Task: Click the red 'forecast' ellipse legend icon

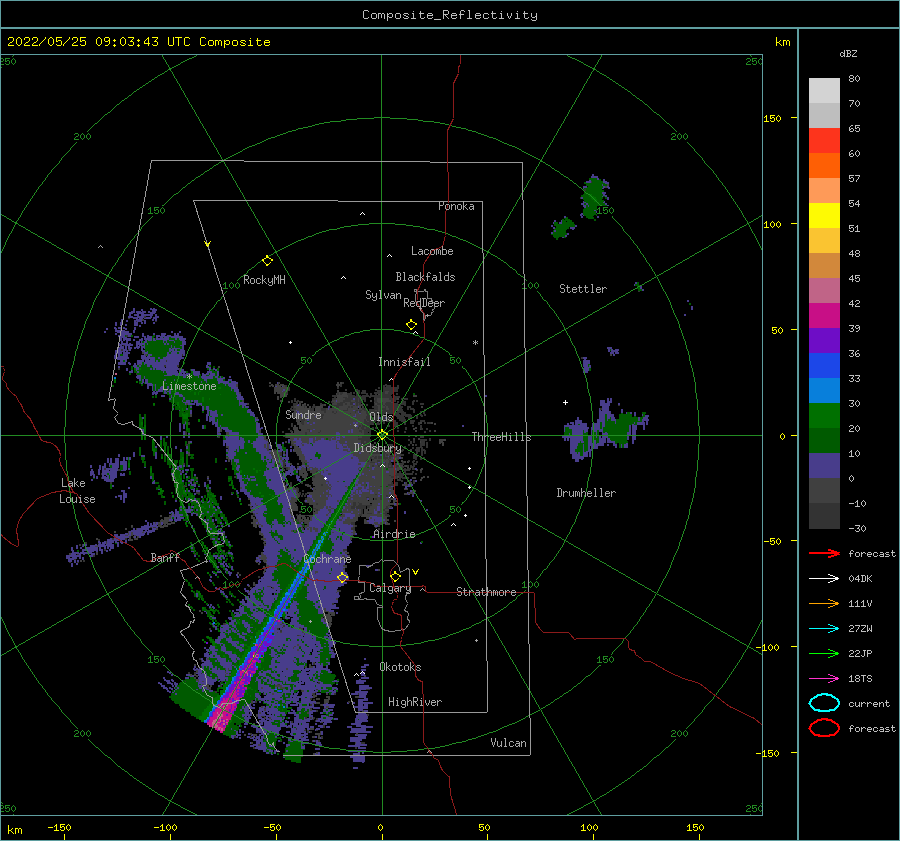Action: (x=824, y=728)
